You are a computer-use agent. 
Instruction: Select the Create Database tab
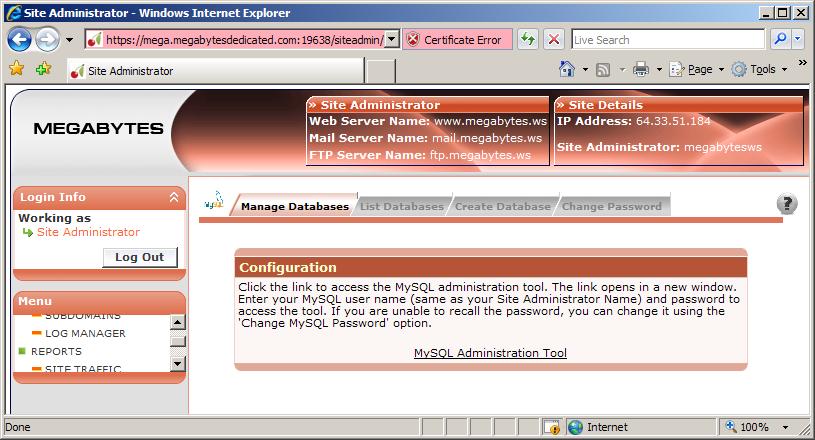[x=502, y=206]
